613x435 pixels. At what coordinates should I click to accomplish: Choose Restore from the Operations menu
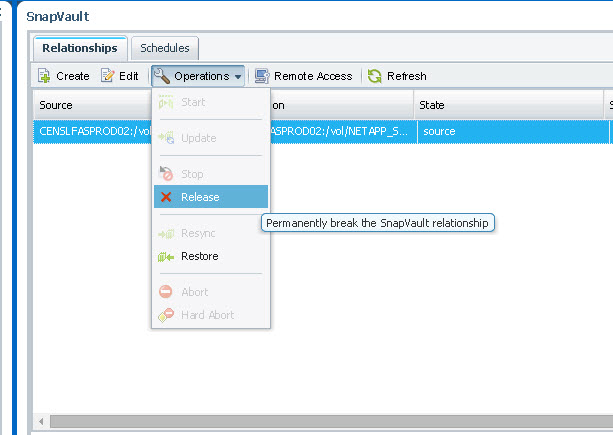pos(211,256)
